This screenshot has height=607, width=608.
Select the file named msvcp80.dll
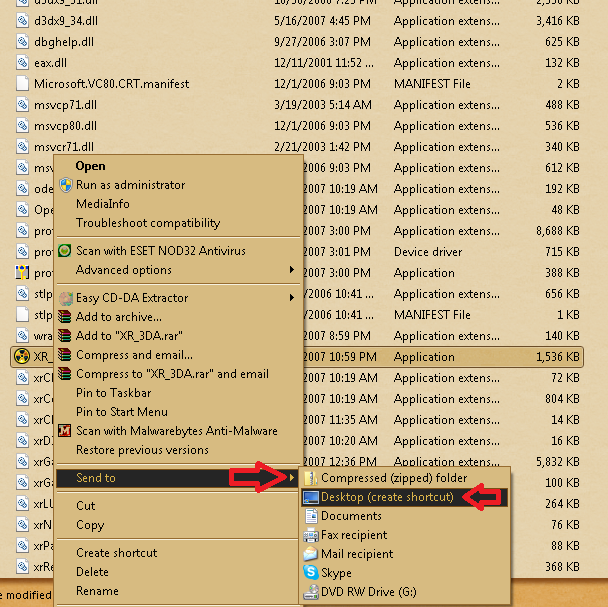click(66, 126)
